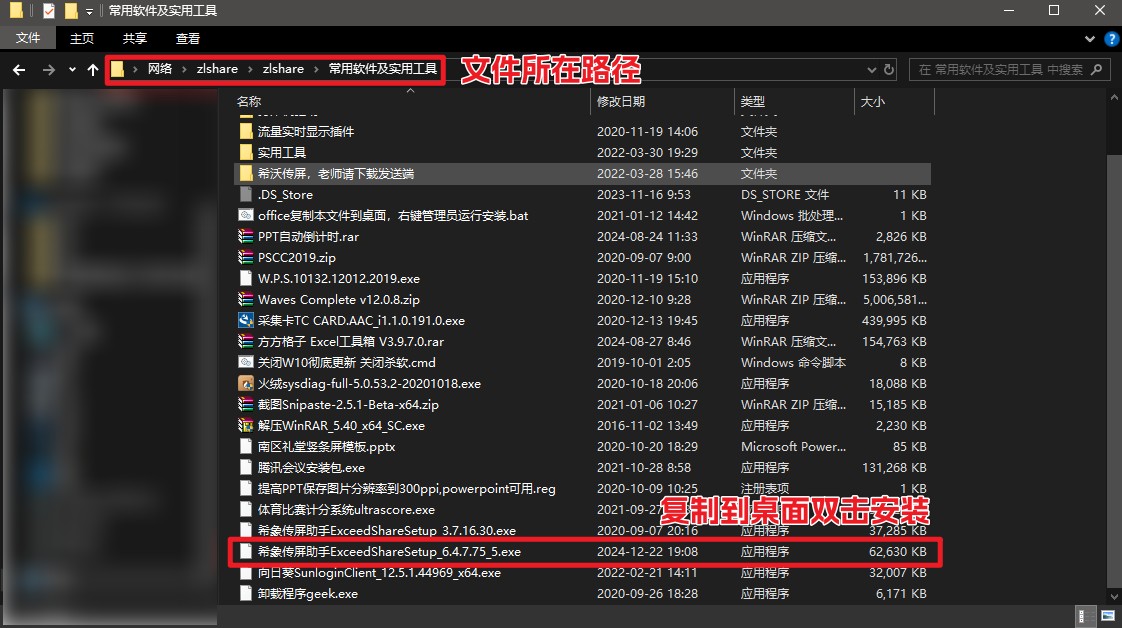Image resolution: width=1122 pixels, height=628 pixels.
Task: Select the 腾讯会议安装包.exe file icon
Action: pos(245,467)
